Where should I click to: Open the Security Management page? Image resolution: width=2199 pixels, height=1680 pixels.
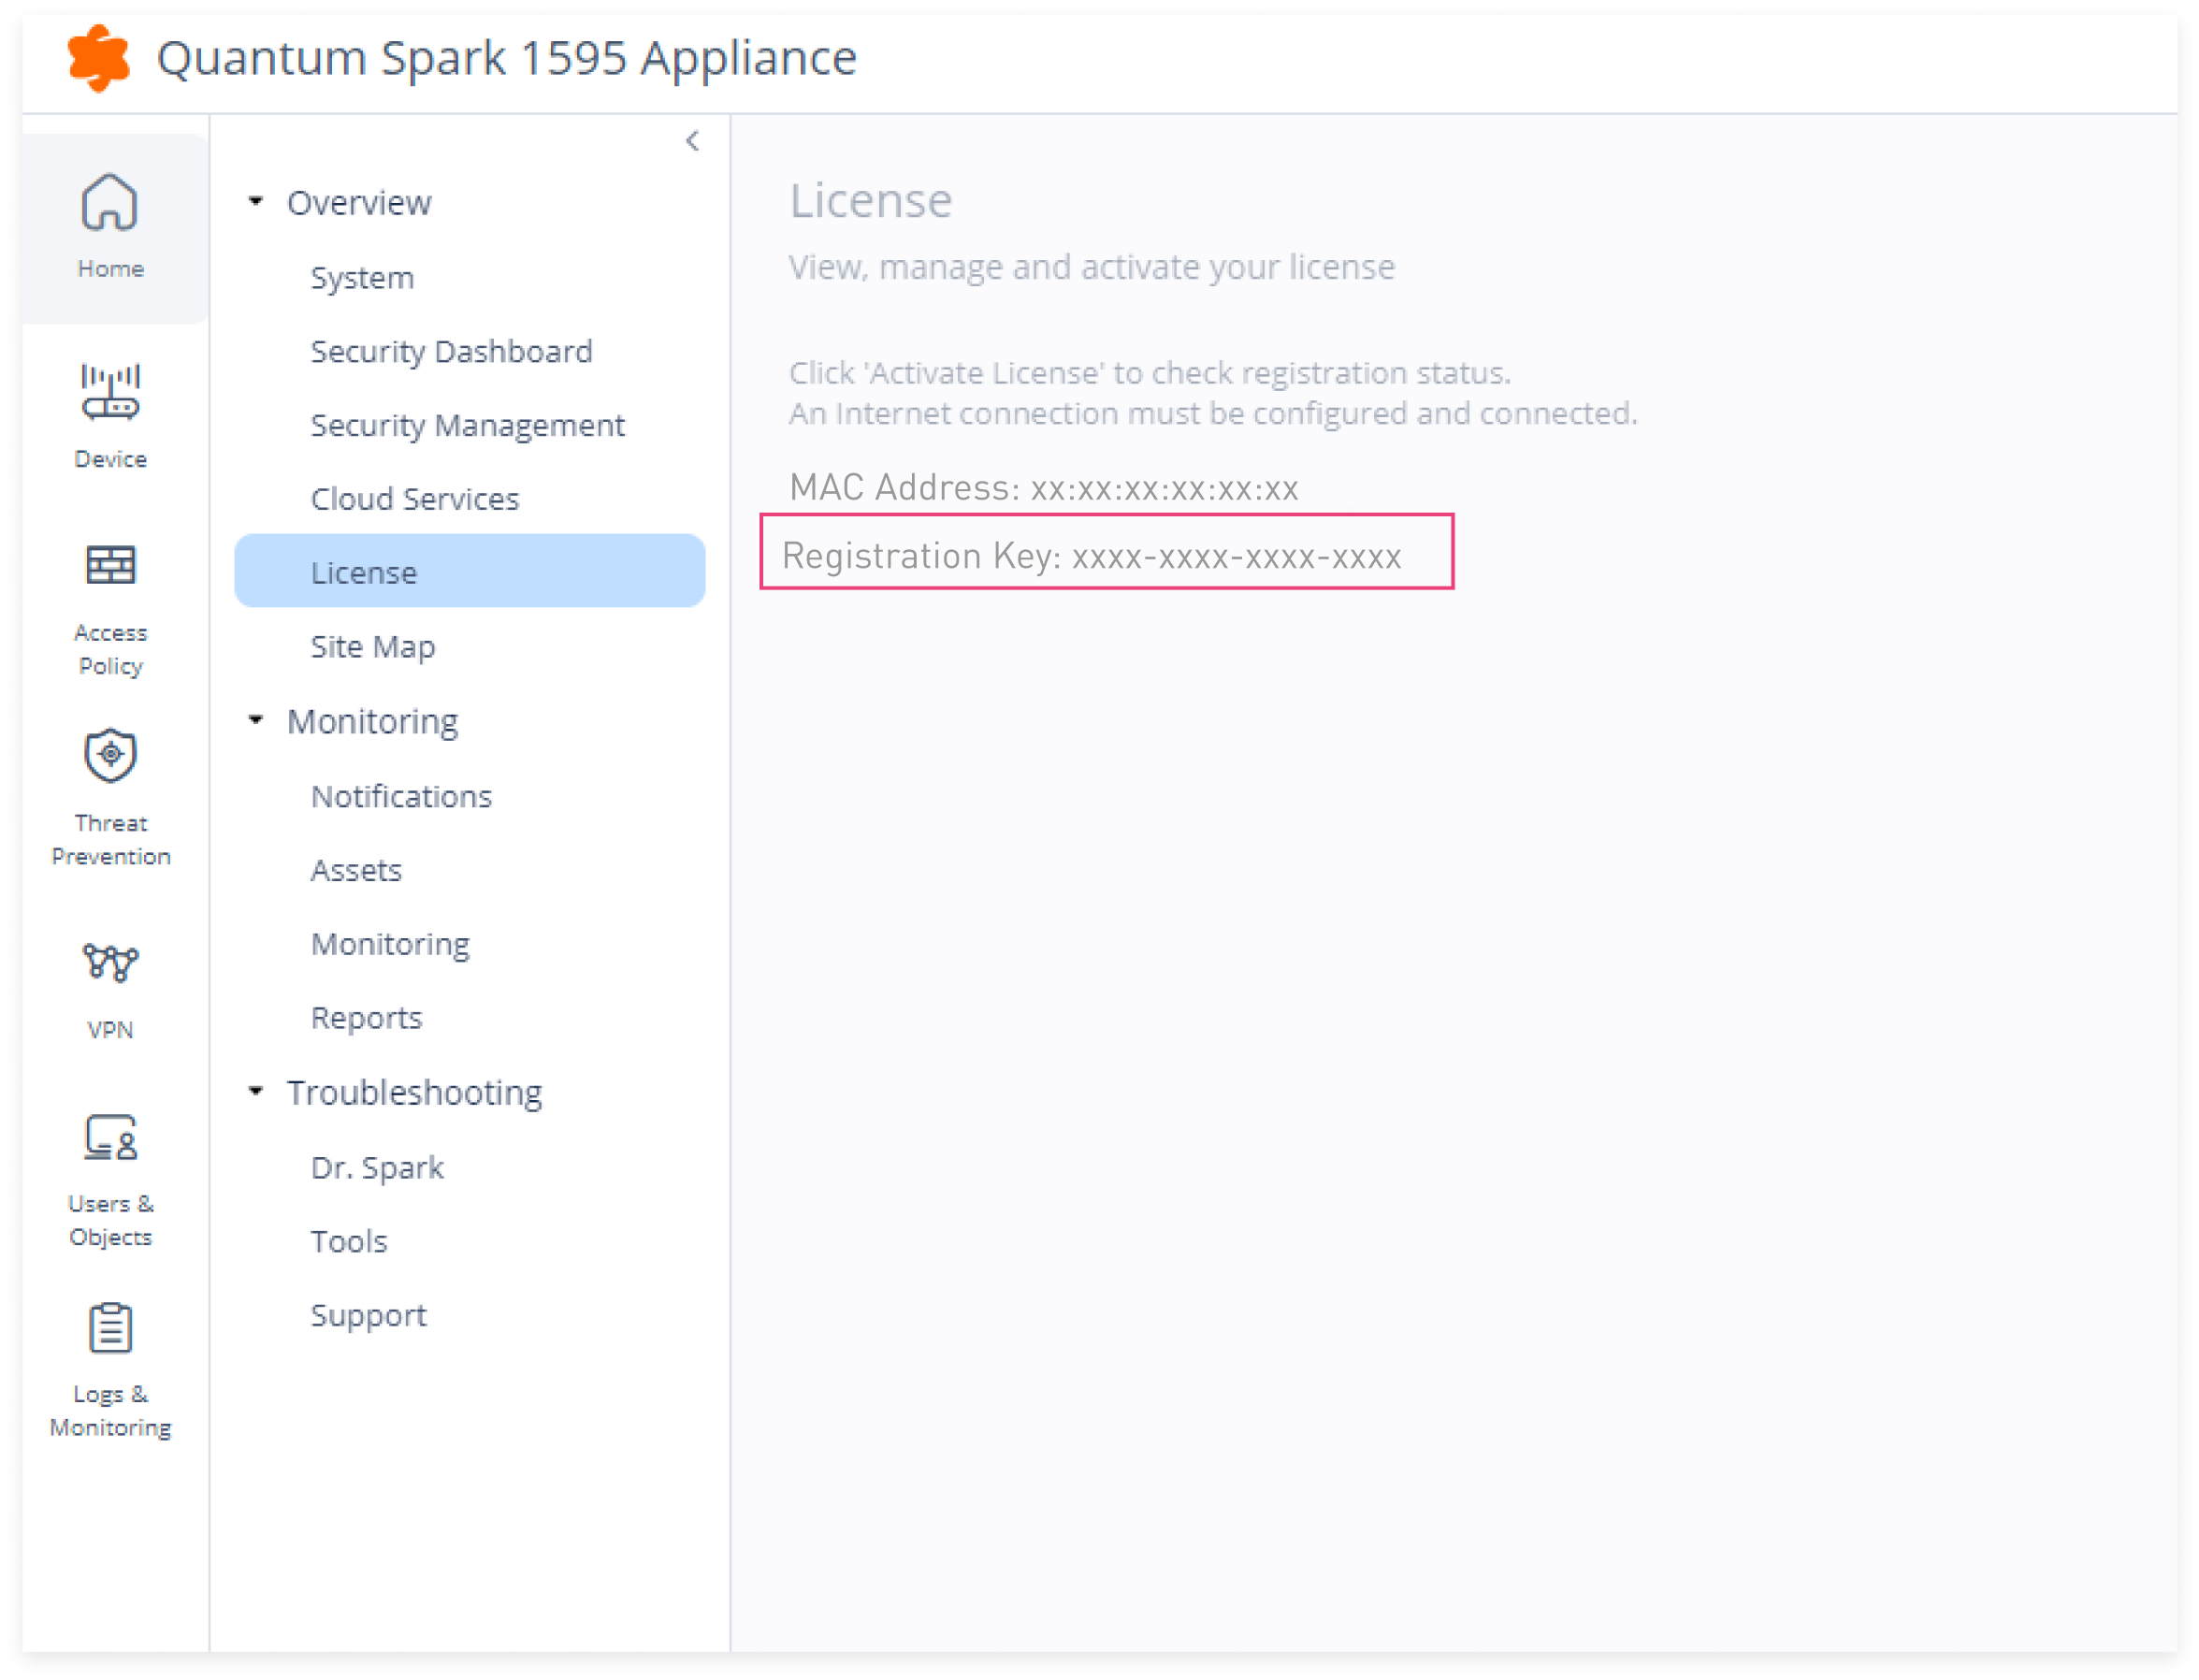(467, 426)
